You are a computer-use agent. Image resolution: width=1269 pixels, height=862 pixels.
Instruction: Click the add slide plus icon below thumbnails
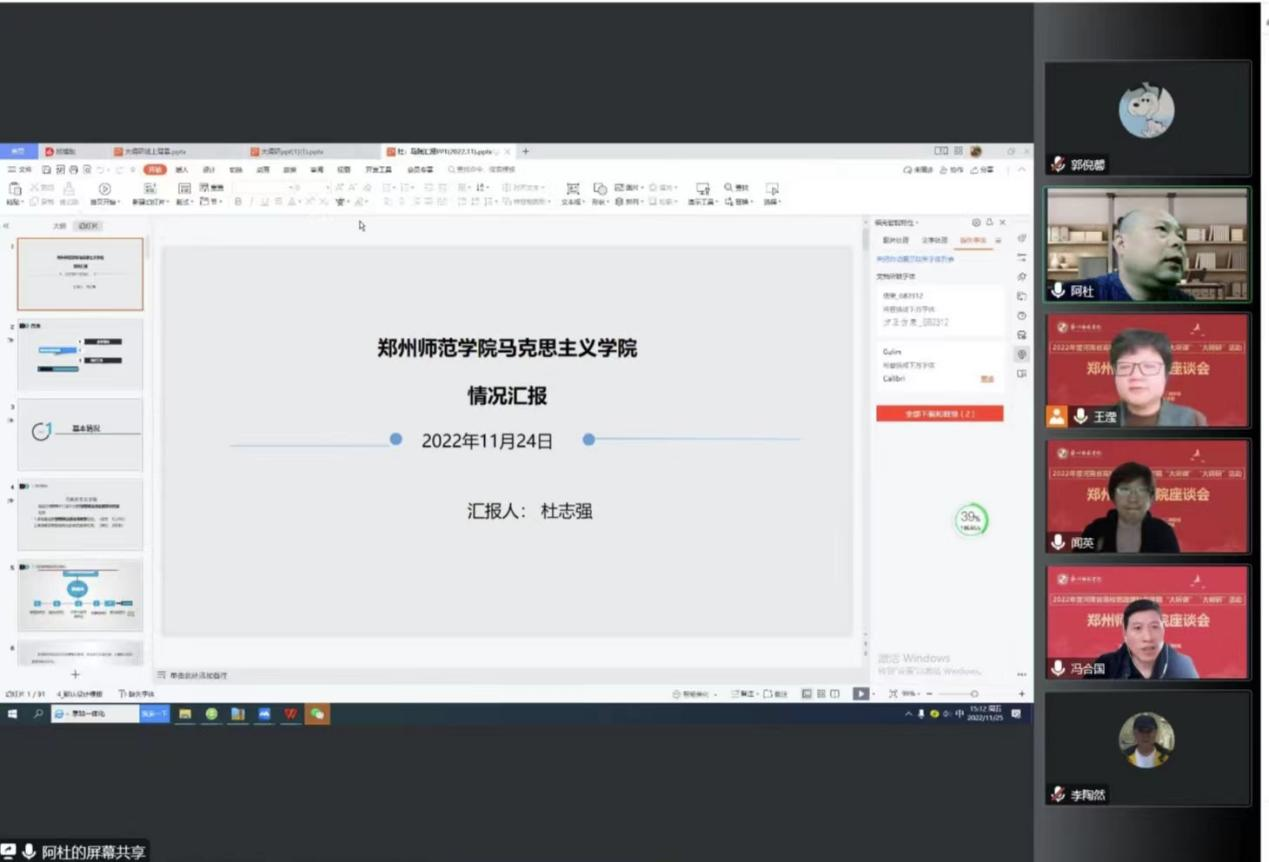click(x=75, y=675)
